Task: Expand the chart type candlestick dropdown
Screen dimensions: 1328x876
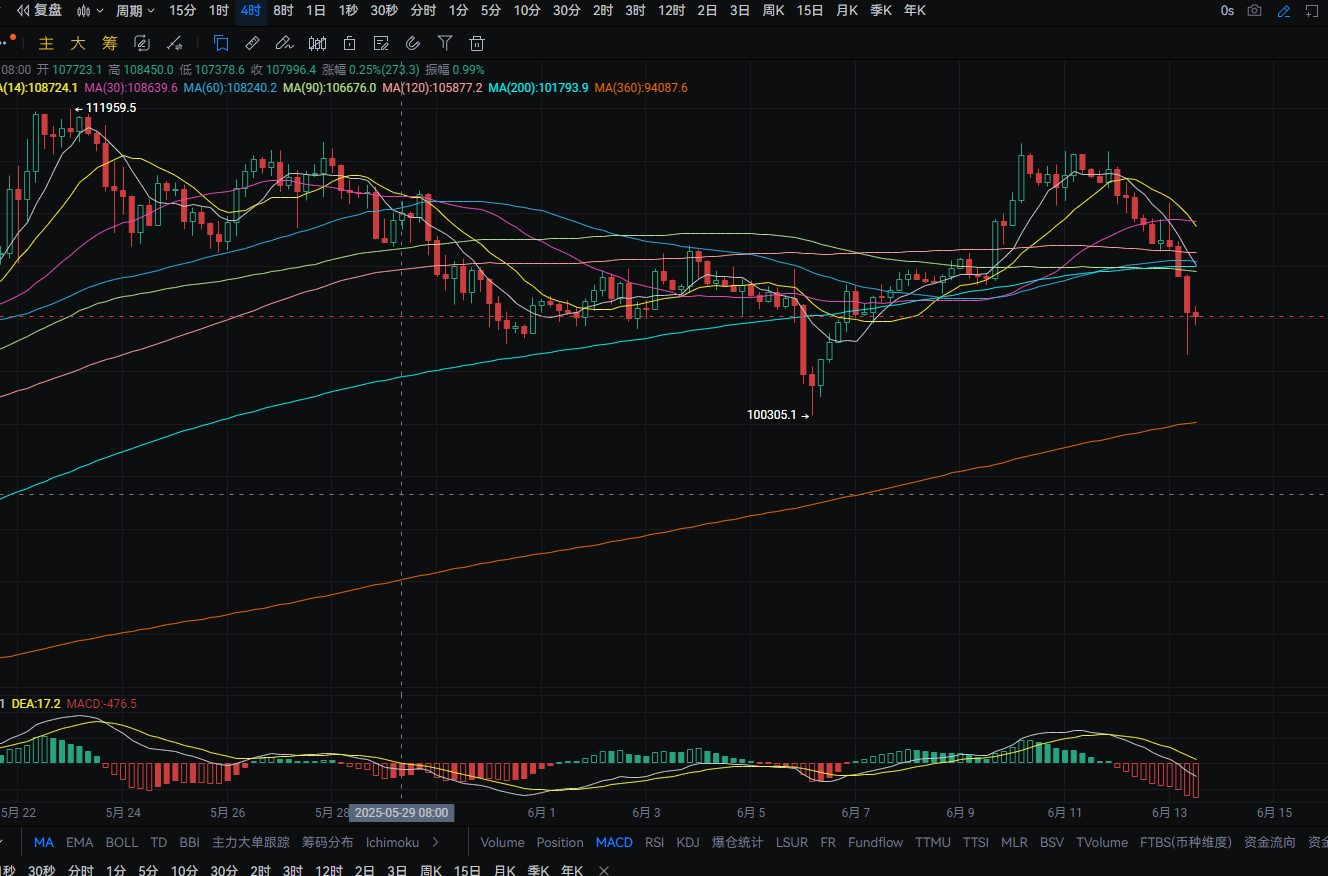Action: point(90,11)
